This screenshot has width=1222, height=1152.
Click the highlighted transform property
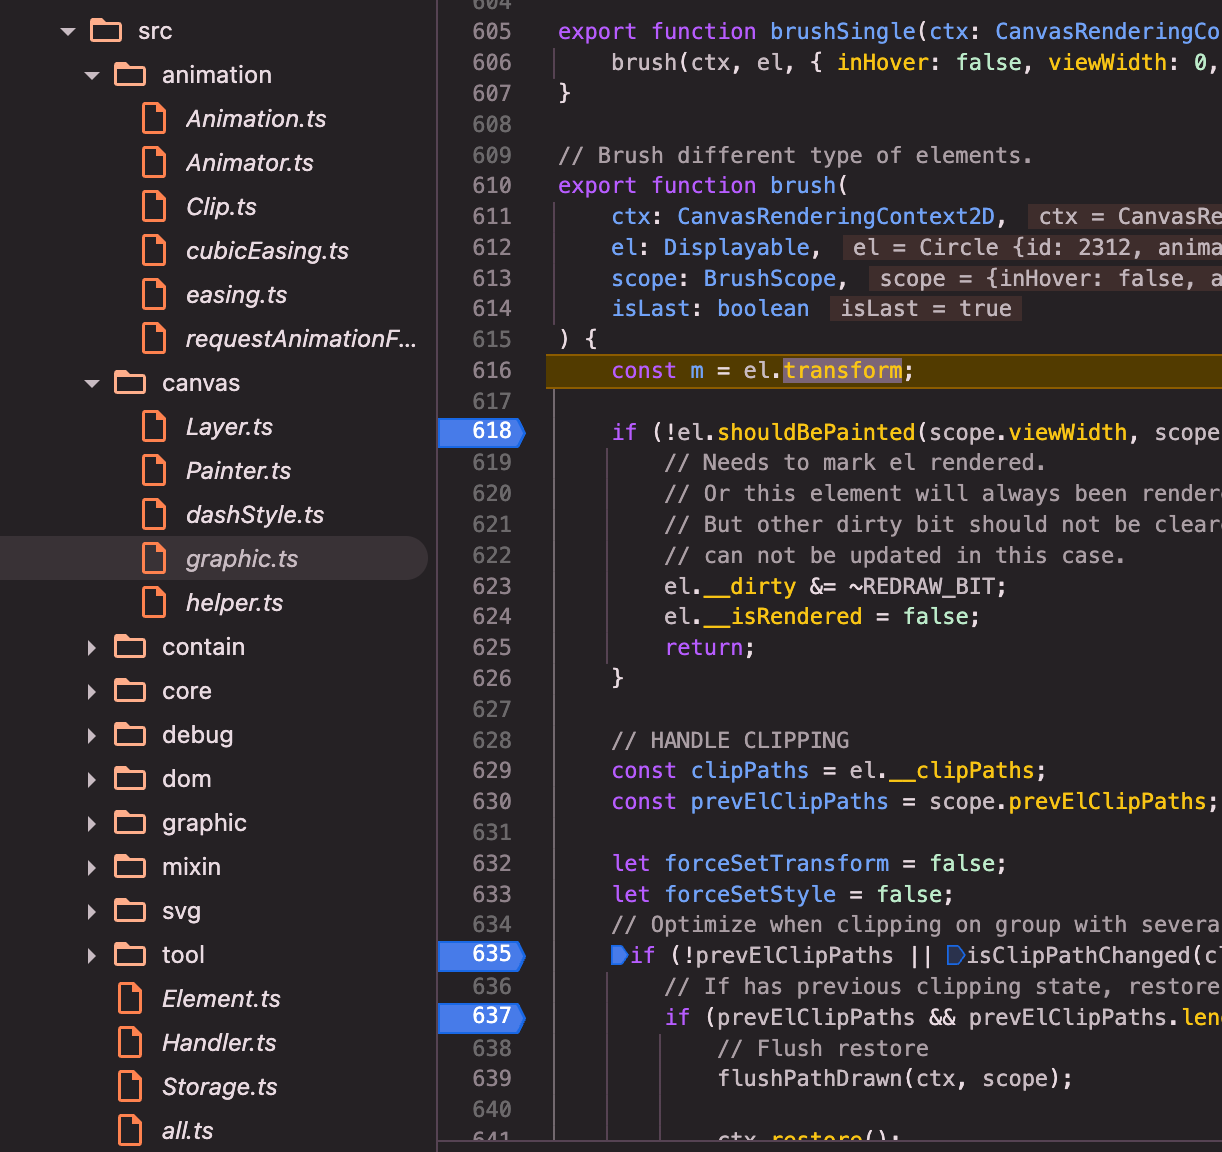pos(842,371)
